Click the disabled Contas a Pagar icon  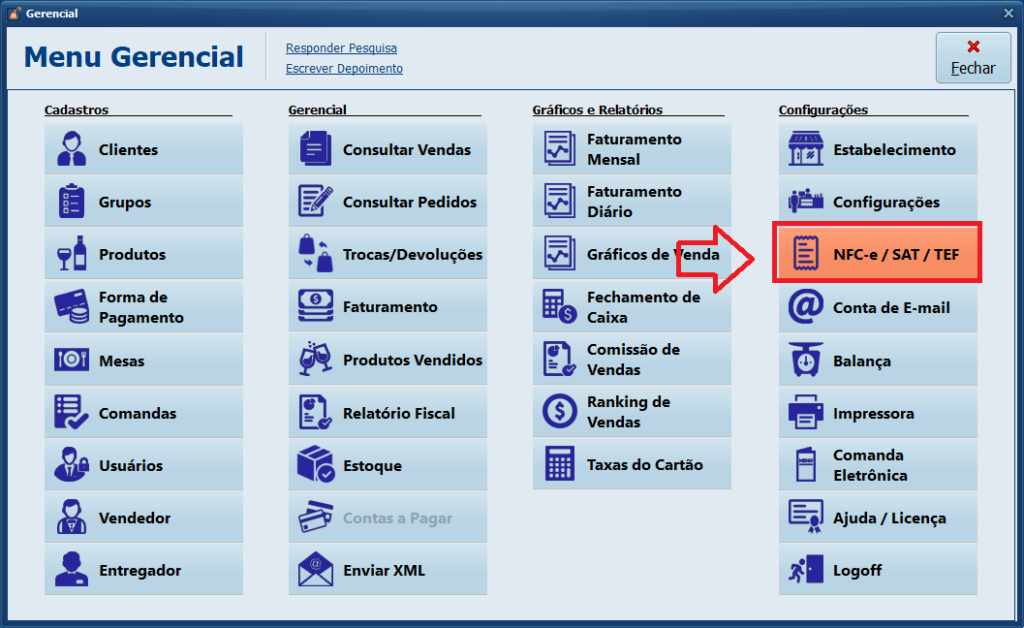315,516
